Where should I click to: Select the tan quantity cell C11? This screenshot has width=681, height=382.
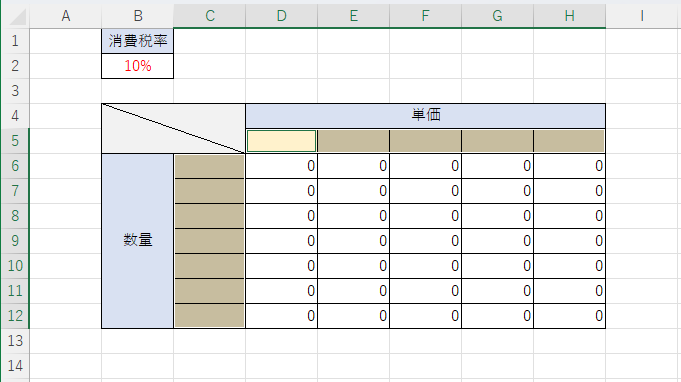[x=210, y=291]
